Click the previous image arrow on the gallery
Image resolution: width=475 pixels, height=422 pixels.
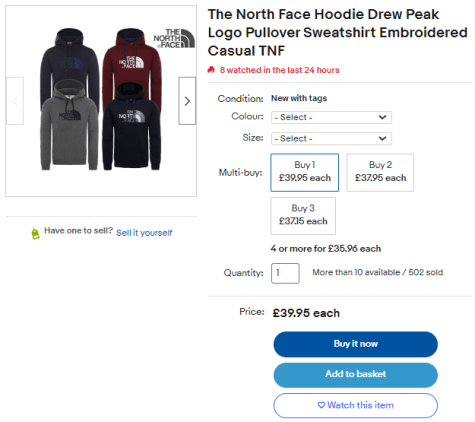coord(15,101)
